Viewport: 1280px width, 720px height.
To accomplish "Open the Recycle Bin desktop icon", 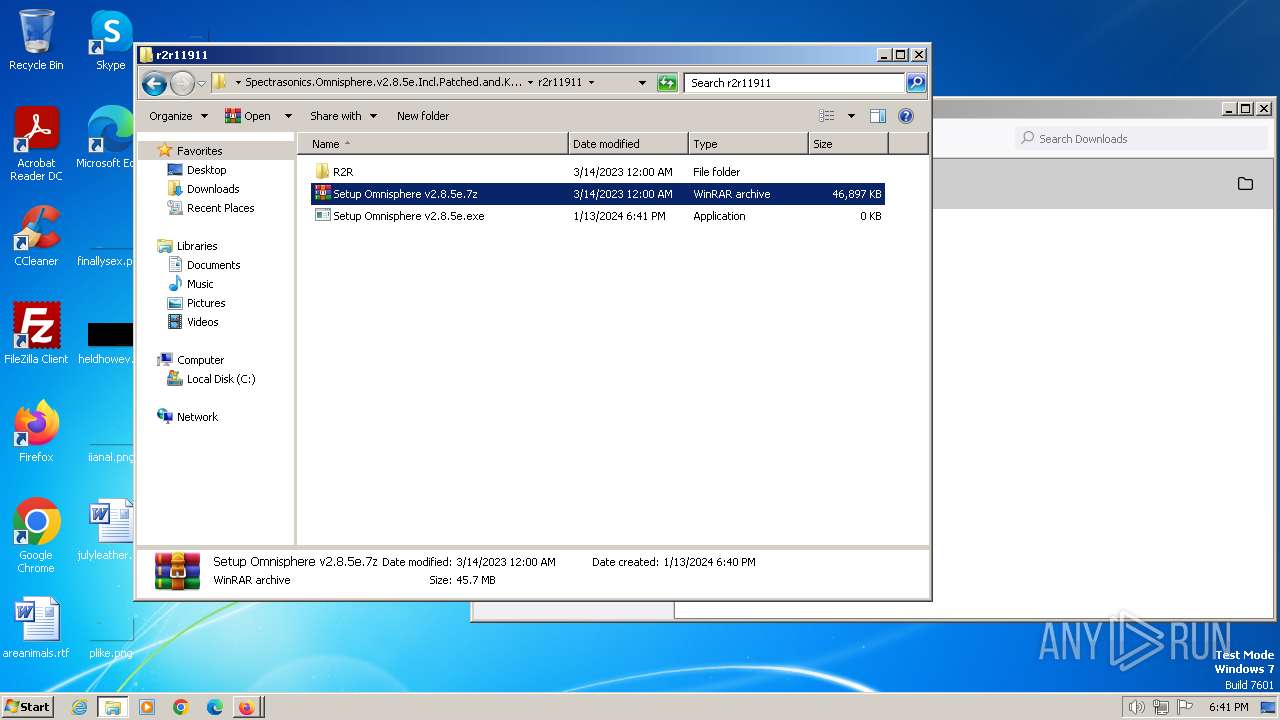I will (x=36, y=40).
